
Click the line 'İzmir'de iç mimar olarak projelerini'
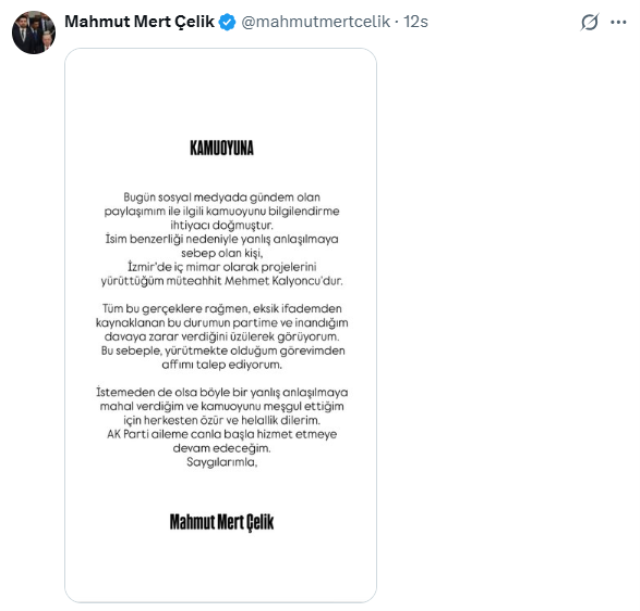[222, 267]
